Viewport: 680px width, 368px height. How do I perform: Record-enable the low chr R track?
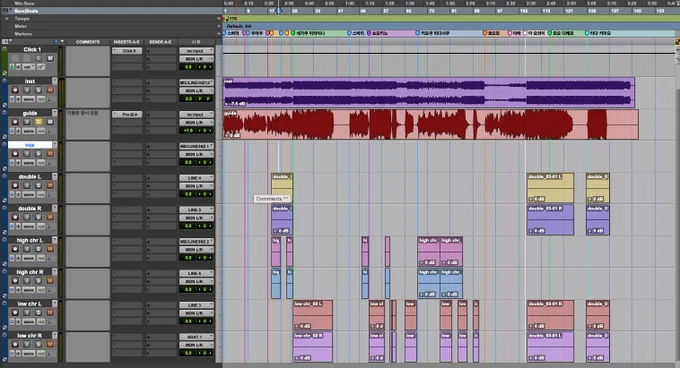pos(15,344)
